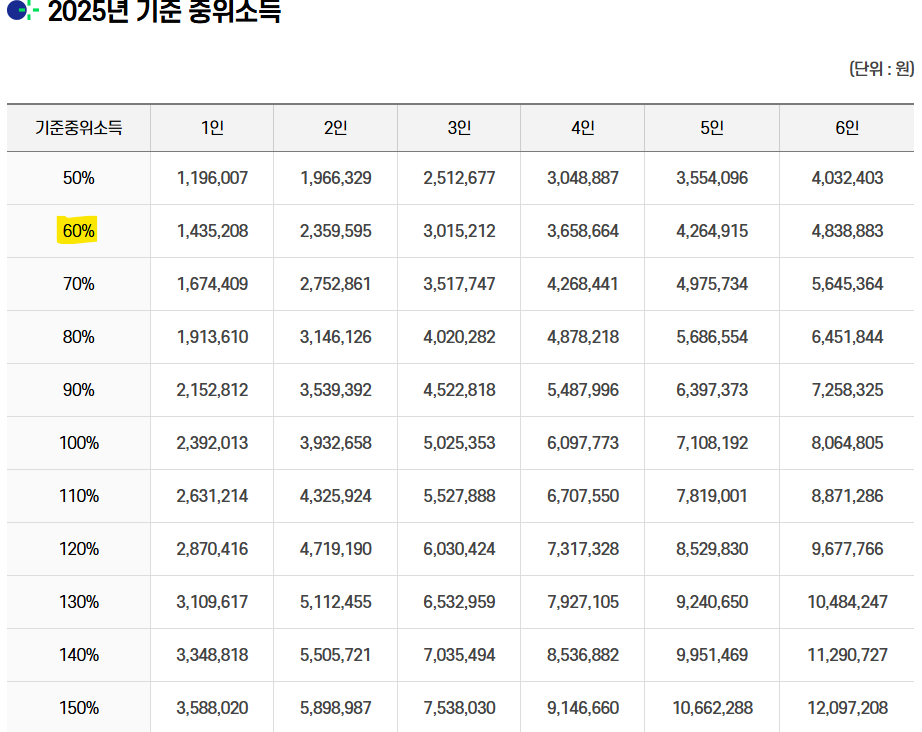Click the highlighted 60% row label

tap(78, 231)
